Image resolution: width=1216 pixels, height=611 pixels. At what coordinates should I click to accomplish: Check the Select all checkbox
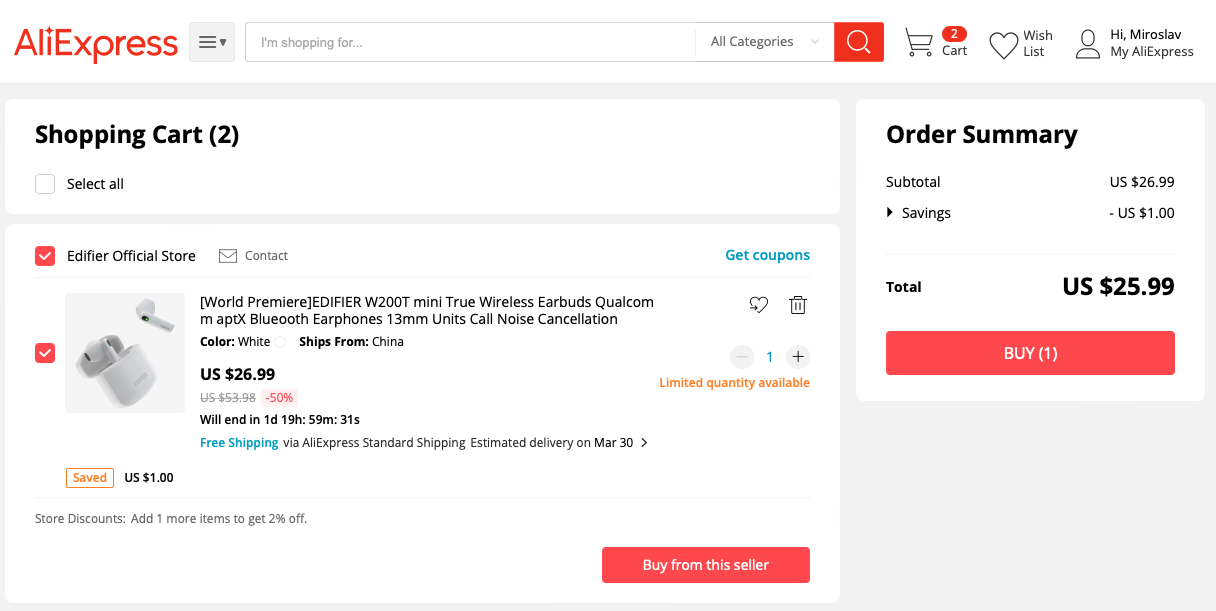[x=45, y=184]
